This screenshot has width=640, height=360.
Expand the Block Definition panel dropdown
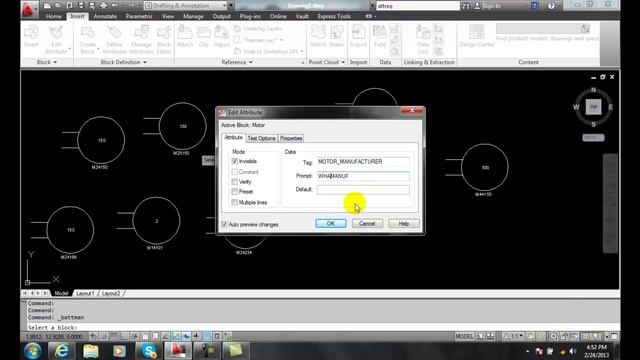(123, 62)
